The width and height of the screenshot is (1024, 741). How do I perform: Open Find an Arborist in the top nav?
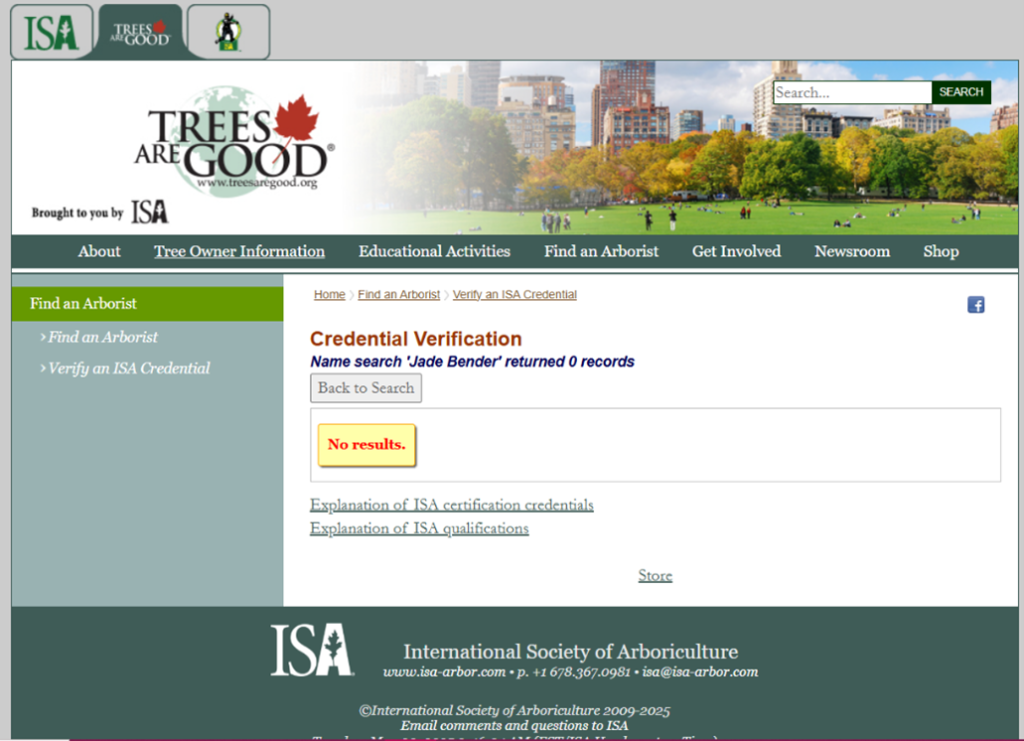coord(601,251)
